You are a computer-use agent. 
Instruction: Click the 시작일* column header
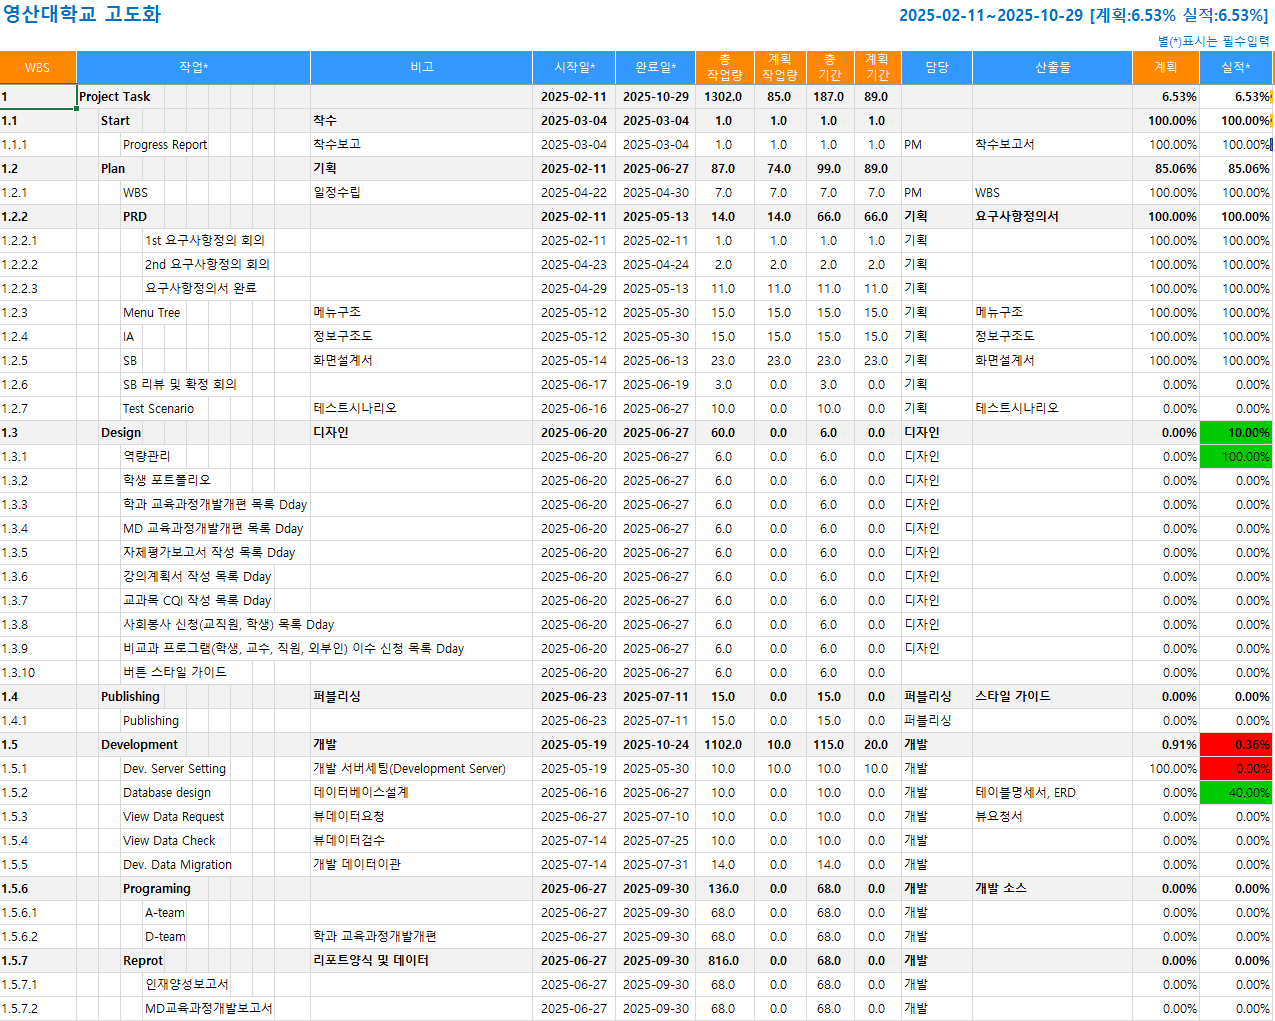[574, 68]
